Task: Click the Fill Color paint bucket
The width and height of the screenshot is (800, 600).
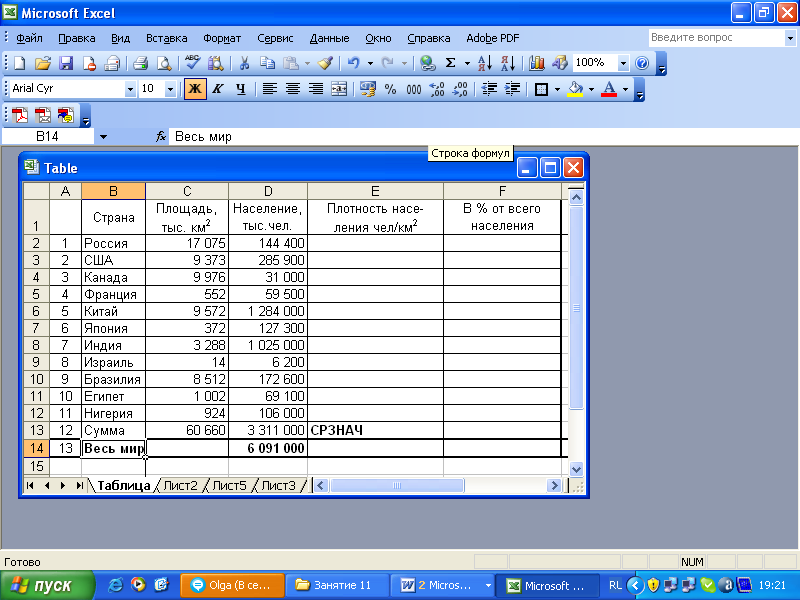Action: pyautogui.click(x=576, y=89)
